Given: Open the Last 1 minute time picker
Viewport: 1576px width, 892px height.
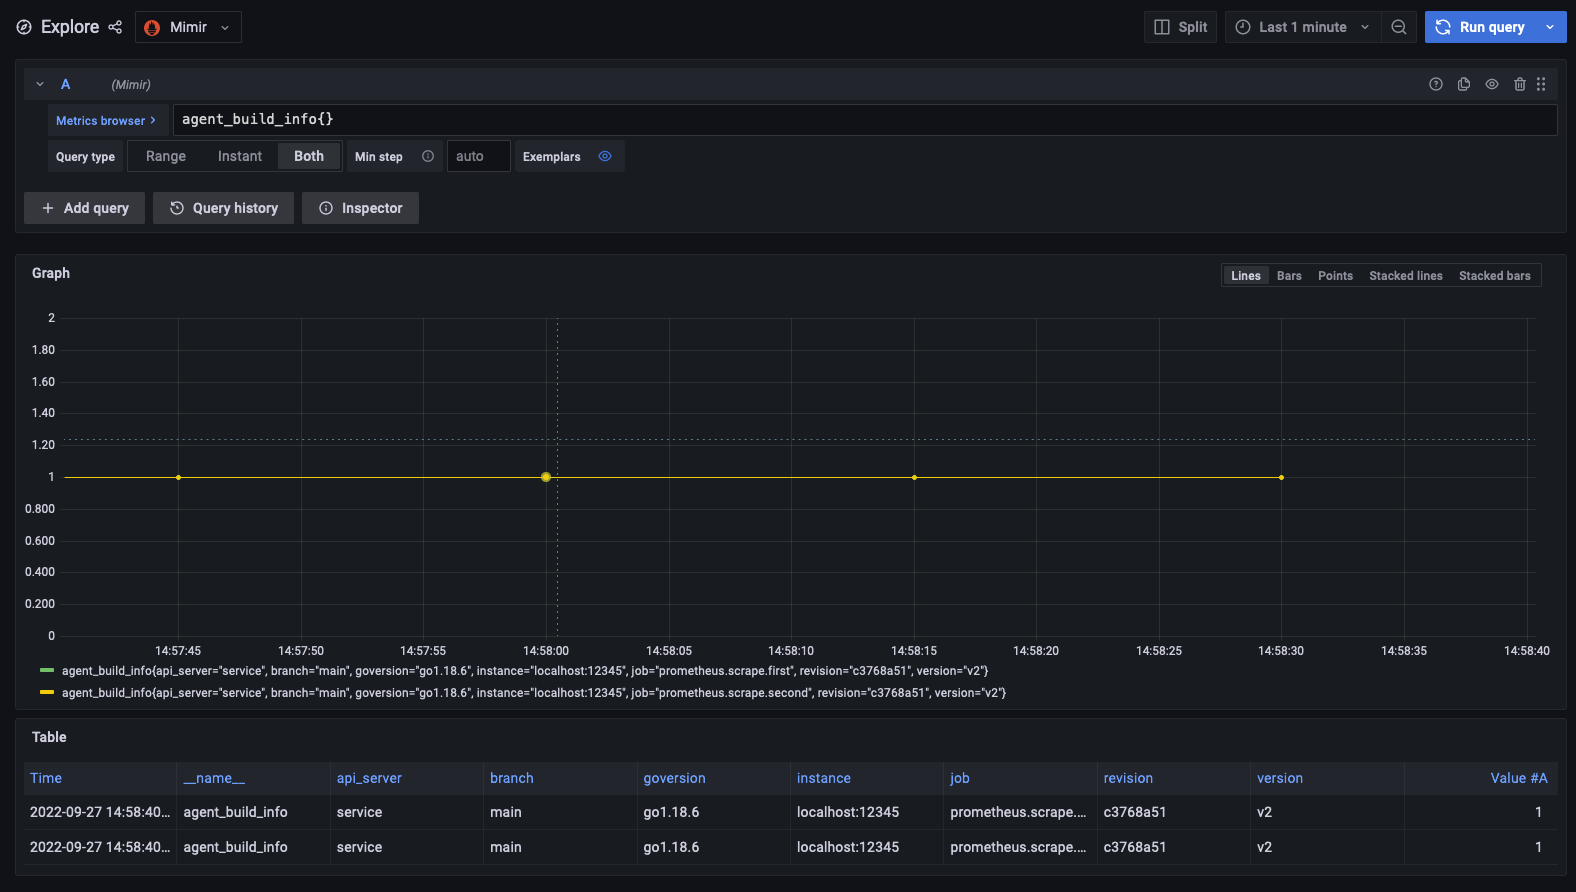Looking at the screenshot, I should (1302, 27).
